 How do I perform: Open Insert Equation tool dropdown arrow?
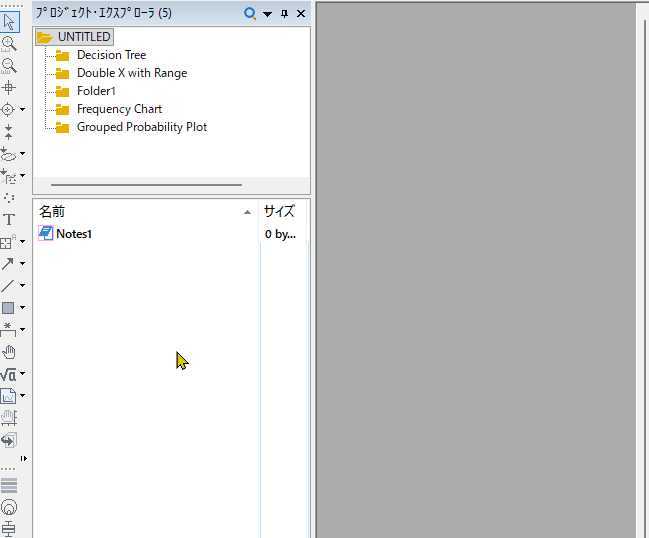click(x=22, y=373)
